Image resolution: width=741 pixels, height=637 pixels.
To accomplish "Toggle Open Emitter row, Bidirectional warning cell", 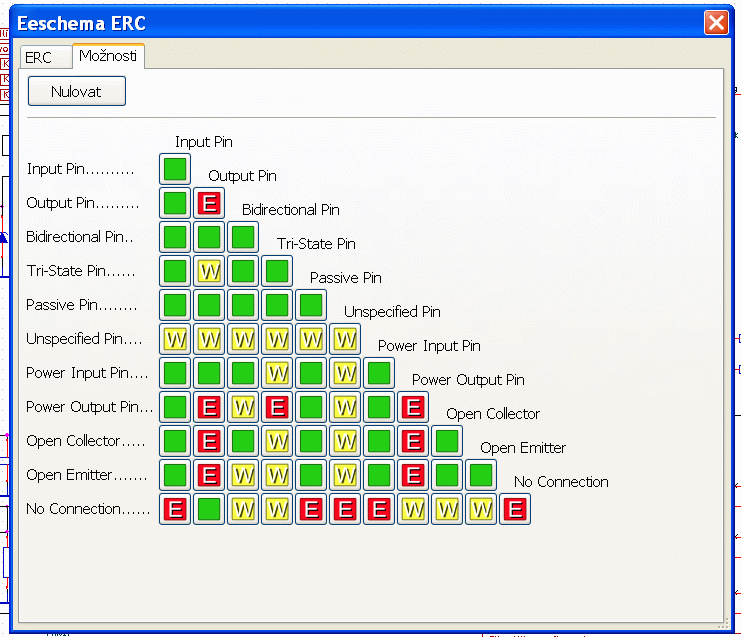I will pos(243,475).
